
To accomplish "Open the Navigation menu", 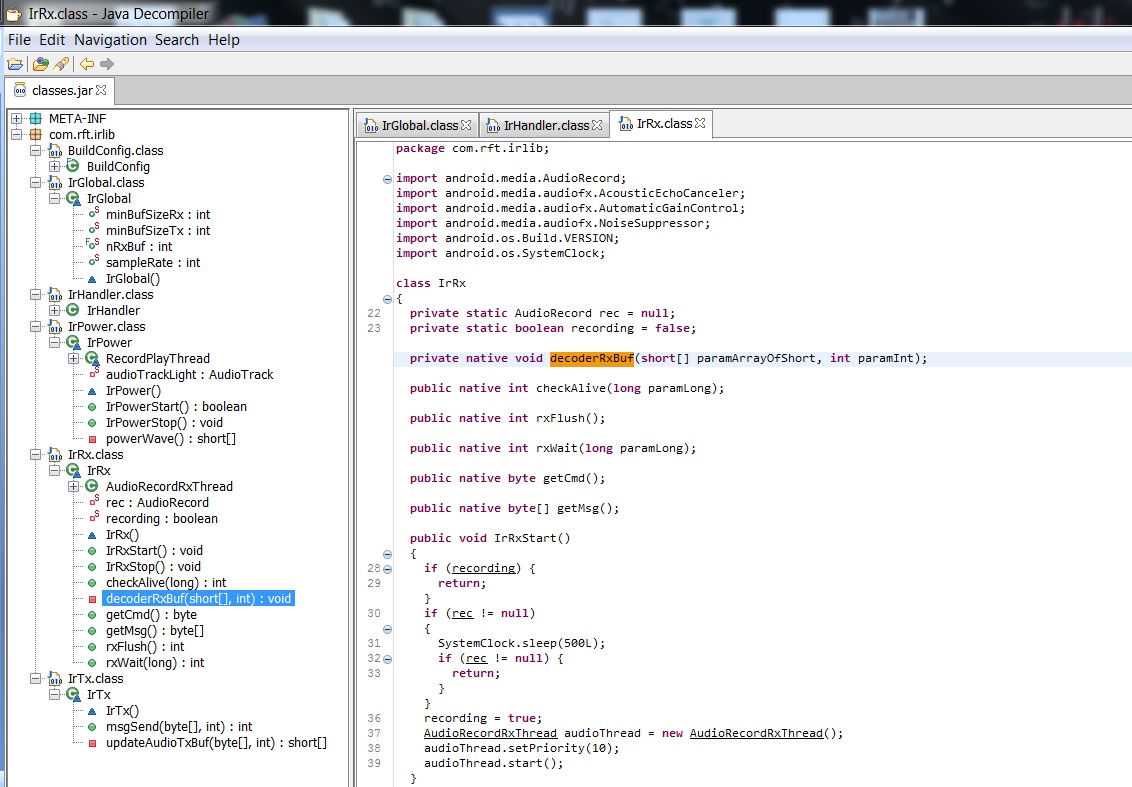I will click(x=110, y=40).
